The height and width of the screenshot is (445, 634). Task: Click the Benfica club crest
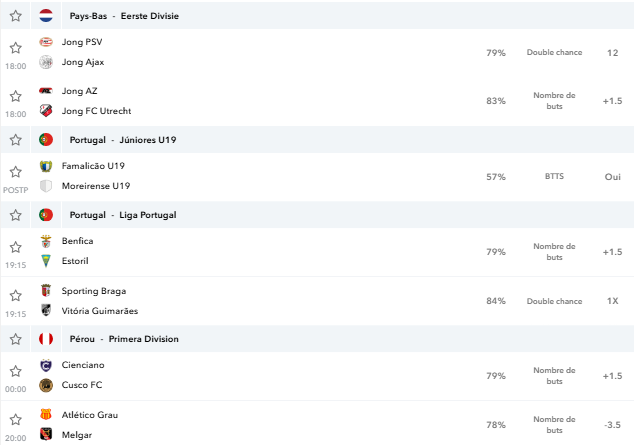[x=46, y=241]
